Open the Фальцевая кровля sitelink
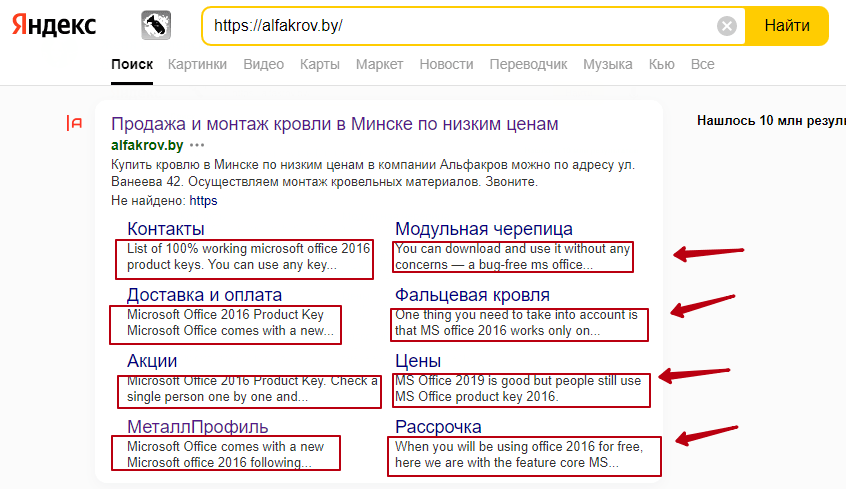This screenshot has width=846, height=489. [x=472, y=295]
